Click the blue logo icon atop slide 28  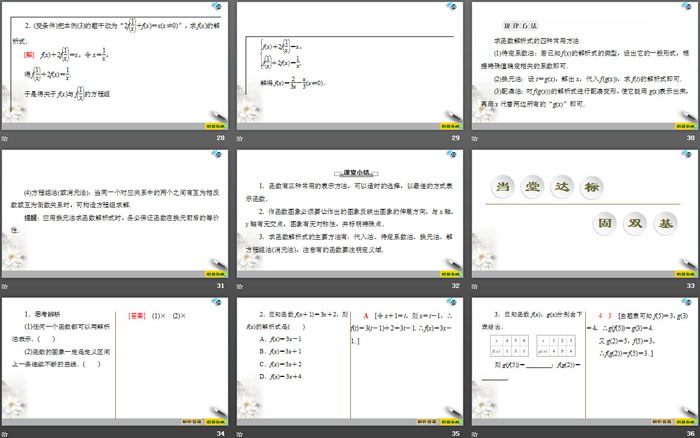coord(217,6)
